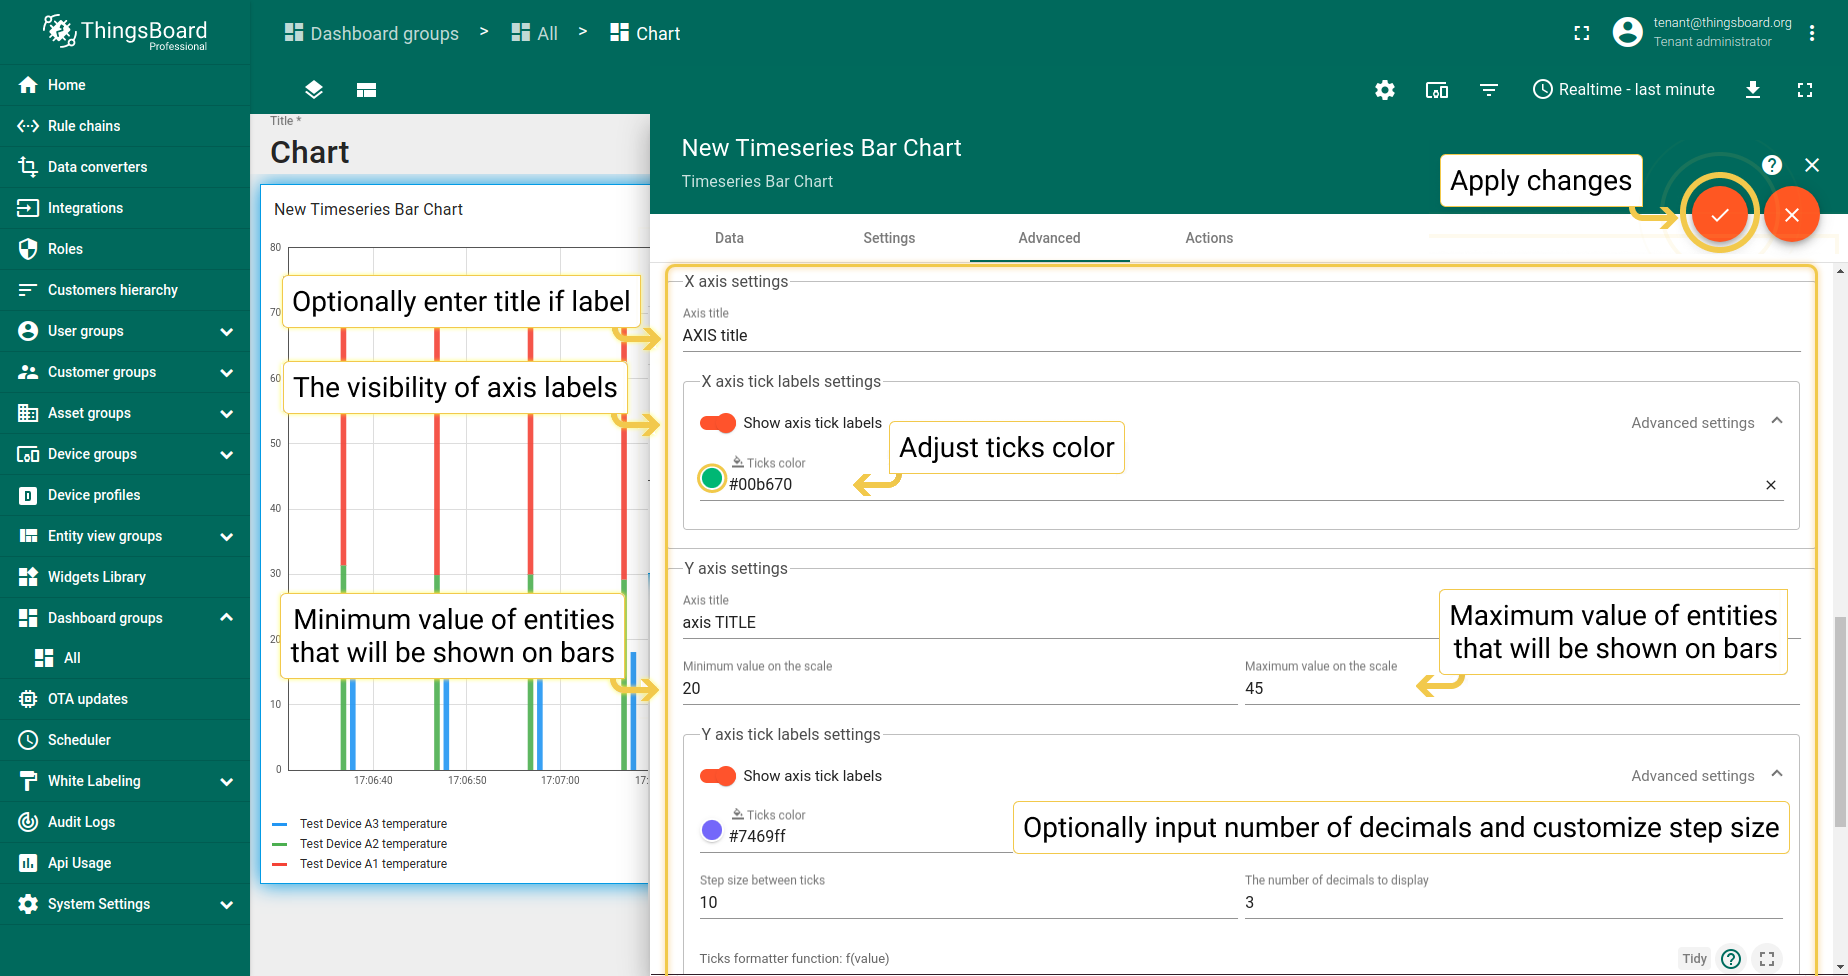
Task: Open dashboard settings gear
Action: tap(1385, 90)
